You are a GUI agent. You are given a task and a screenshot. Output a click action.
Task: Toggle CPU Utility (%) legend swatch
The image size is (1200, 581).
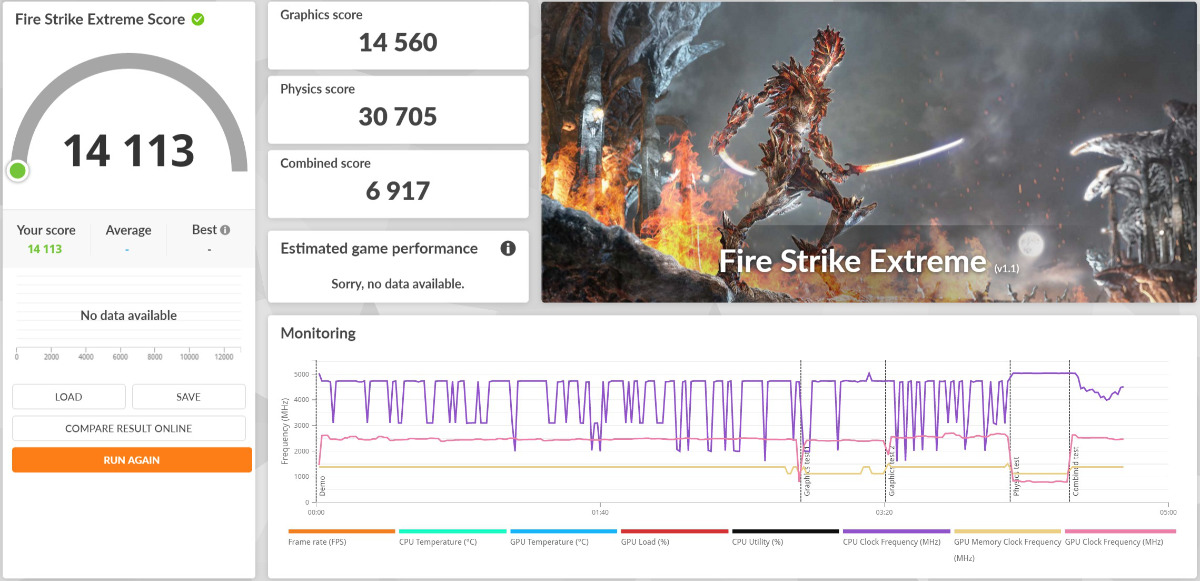click(x=785, y=532)
